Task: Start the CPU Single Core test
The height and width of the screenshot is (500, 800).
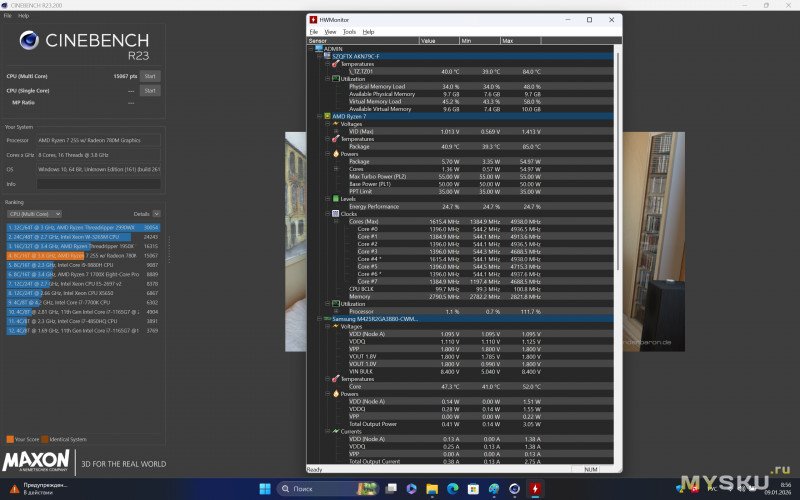Action: pos(150,91)
